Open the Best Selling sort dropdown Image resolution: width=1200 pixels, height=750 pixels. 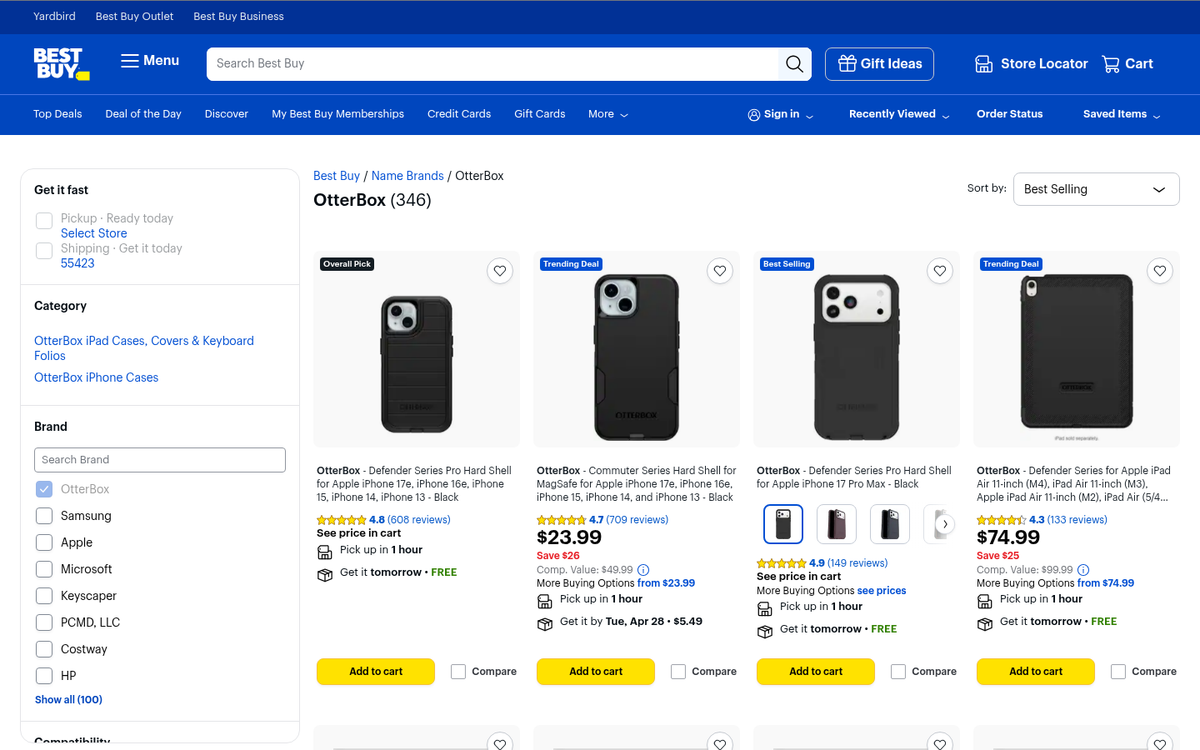1096,189
